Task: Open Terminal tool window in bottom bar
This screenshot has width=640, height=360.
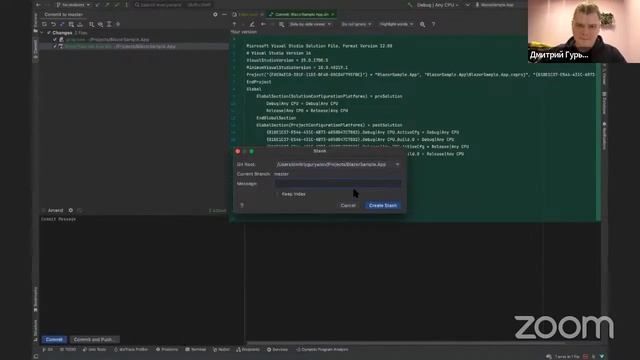Action: click(196, 350)
